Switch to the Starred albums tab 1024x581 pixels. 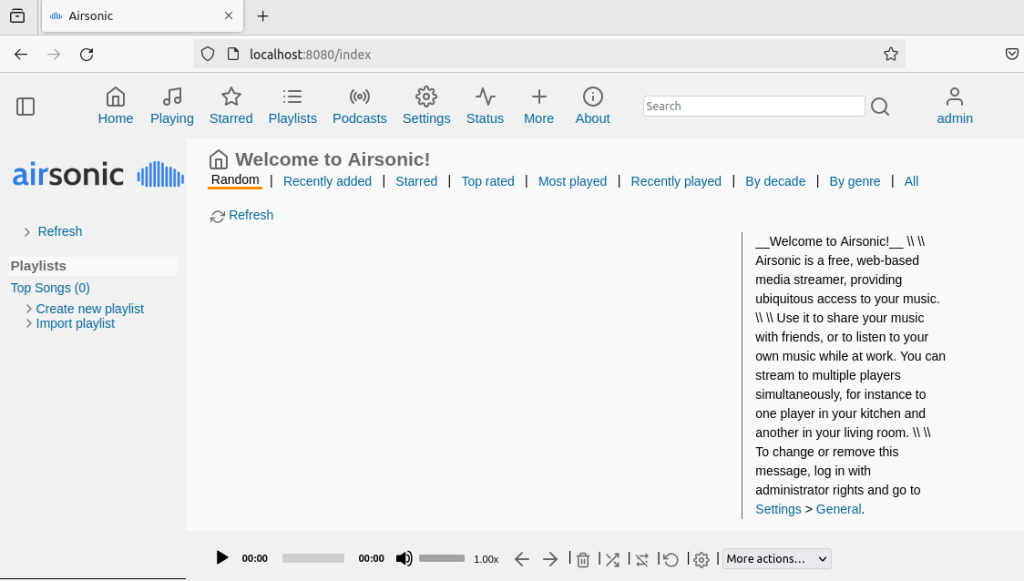[x=416, y=181]
